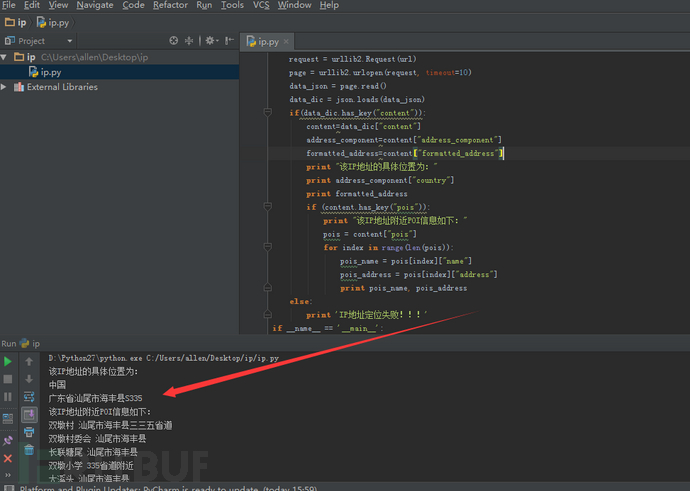Stop the running process
690x491 pixels.
[x=7, y=379]
